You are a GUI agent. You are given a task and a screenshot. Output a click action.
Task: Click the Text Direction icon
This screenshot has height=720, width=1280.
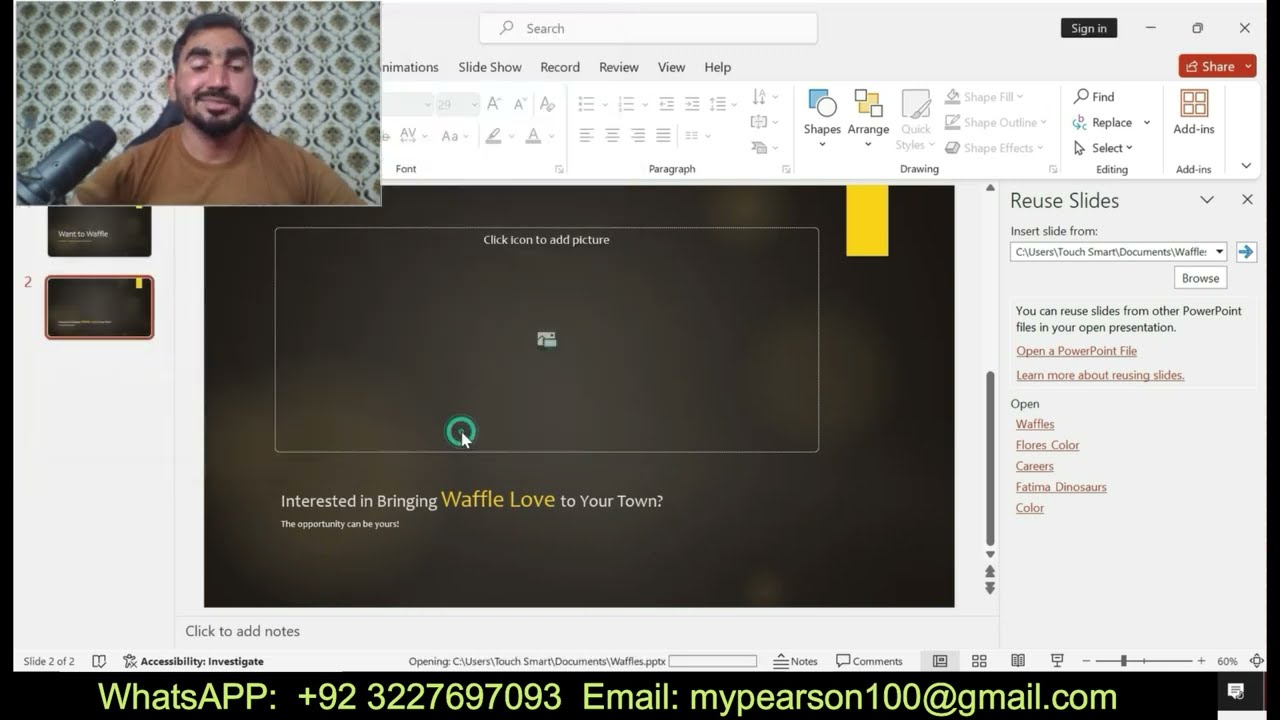[x=760, y=97]
